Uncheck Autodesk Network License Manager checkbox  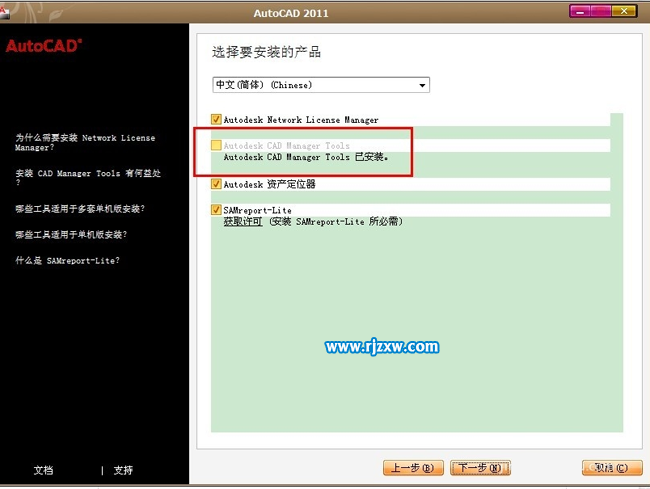216,120
